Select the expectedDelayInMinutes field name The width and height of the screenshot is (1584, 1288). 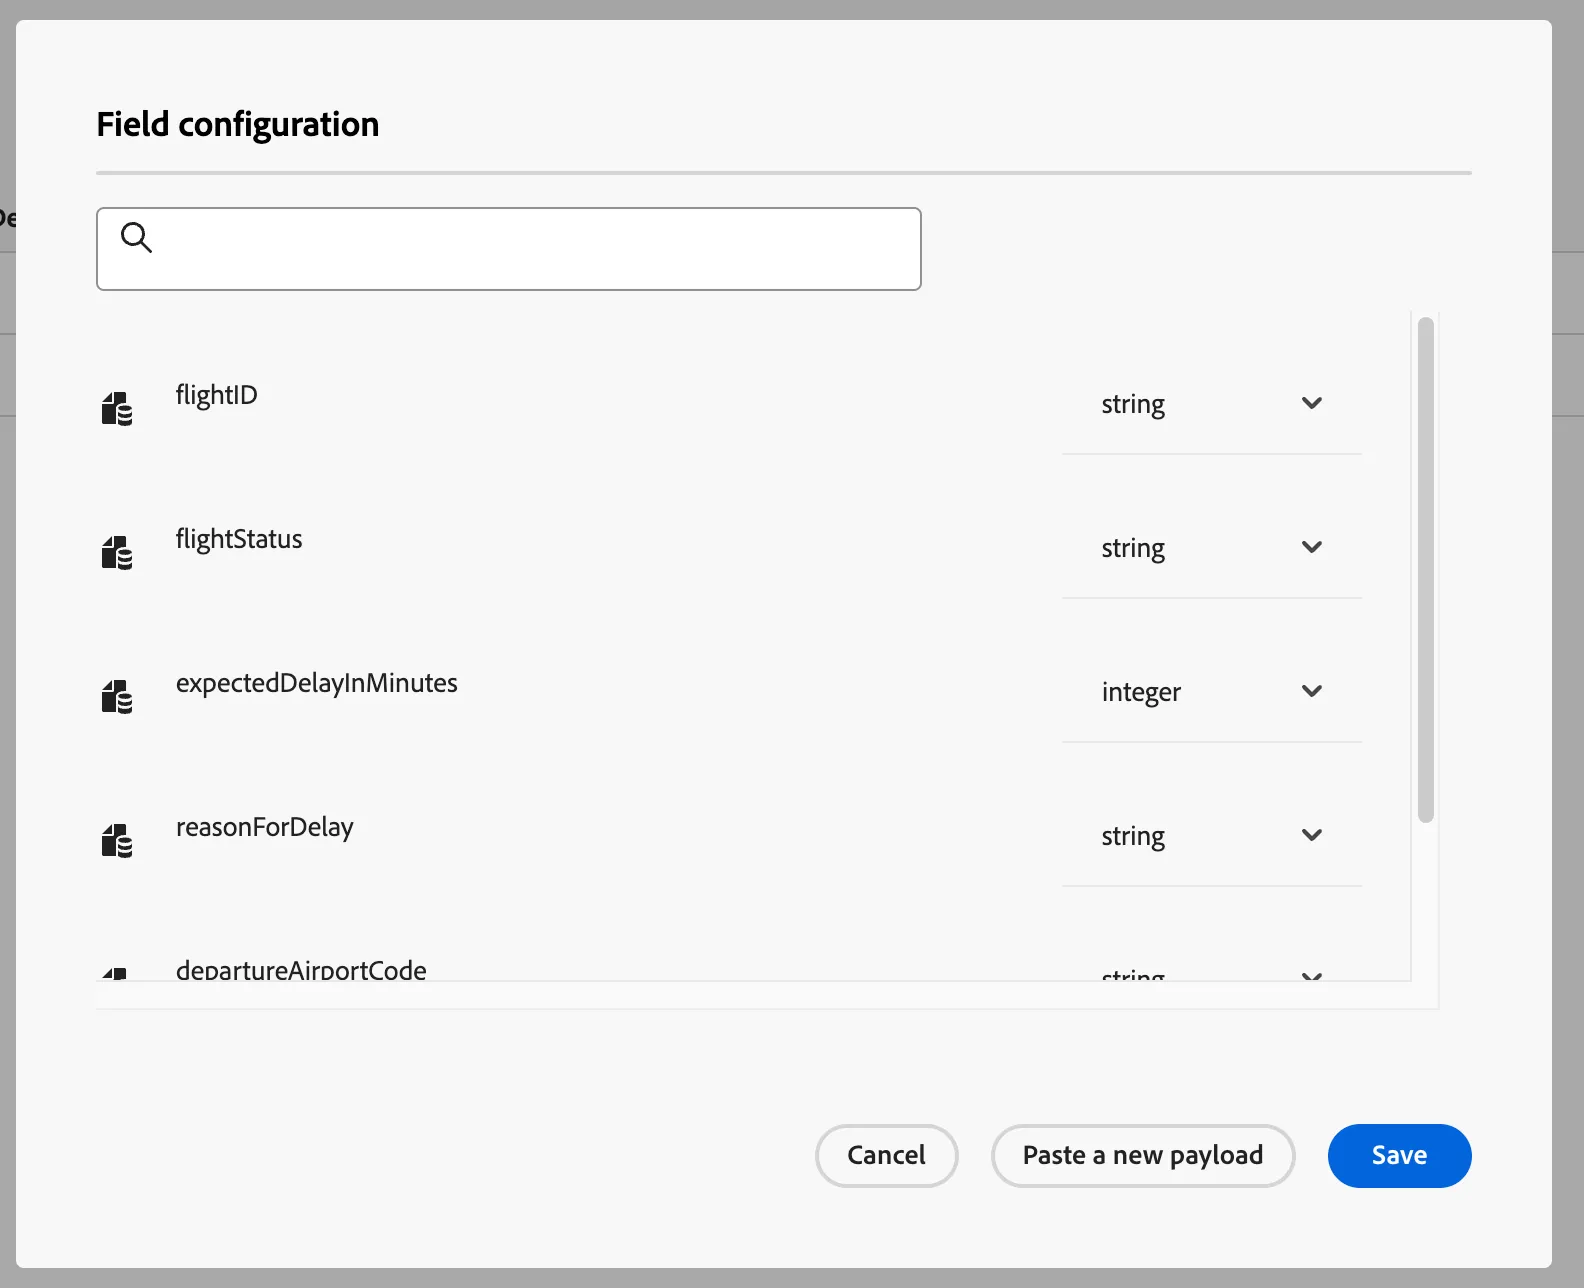[x=317, y=683]
